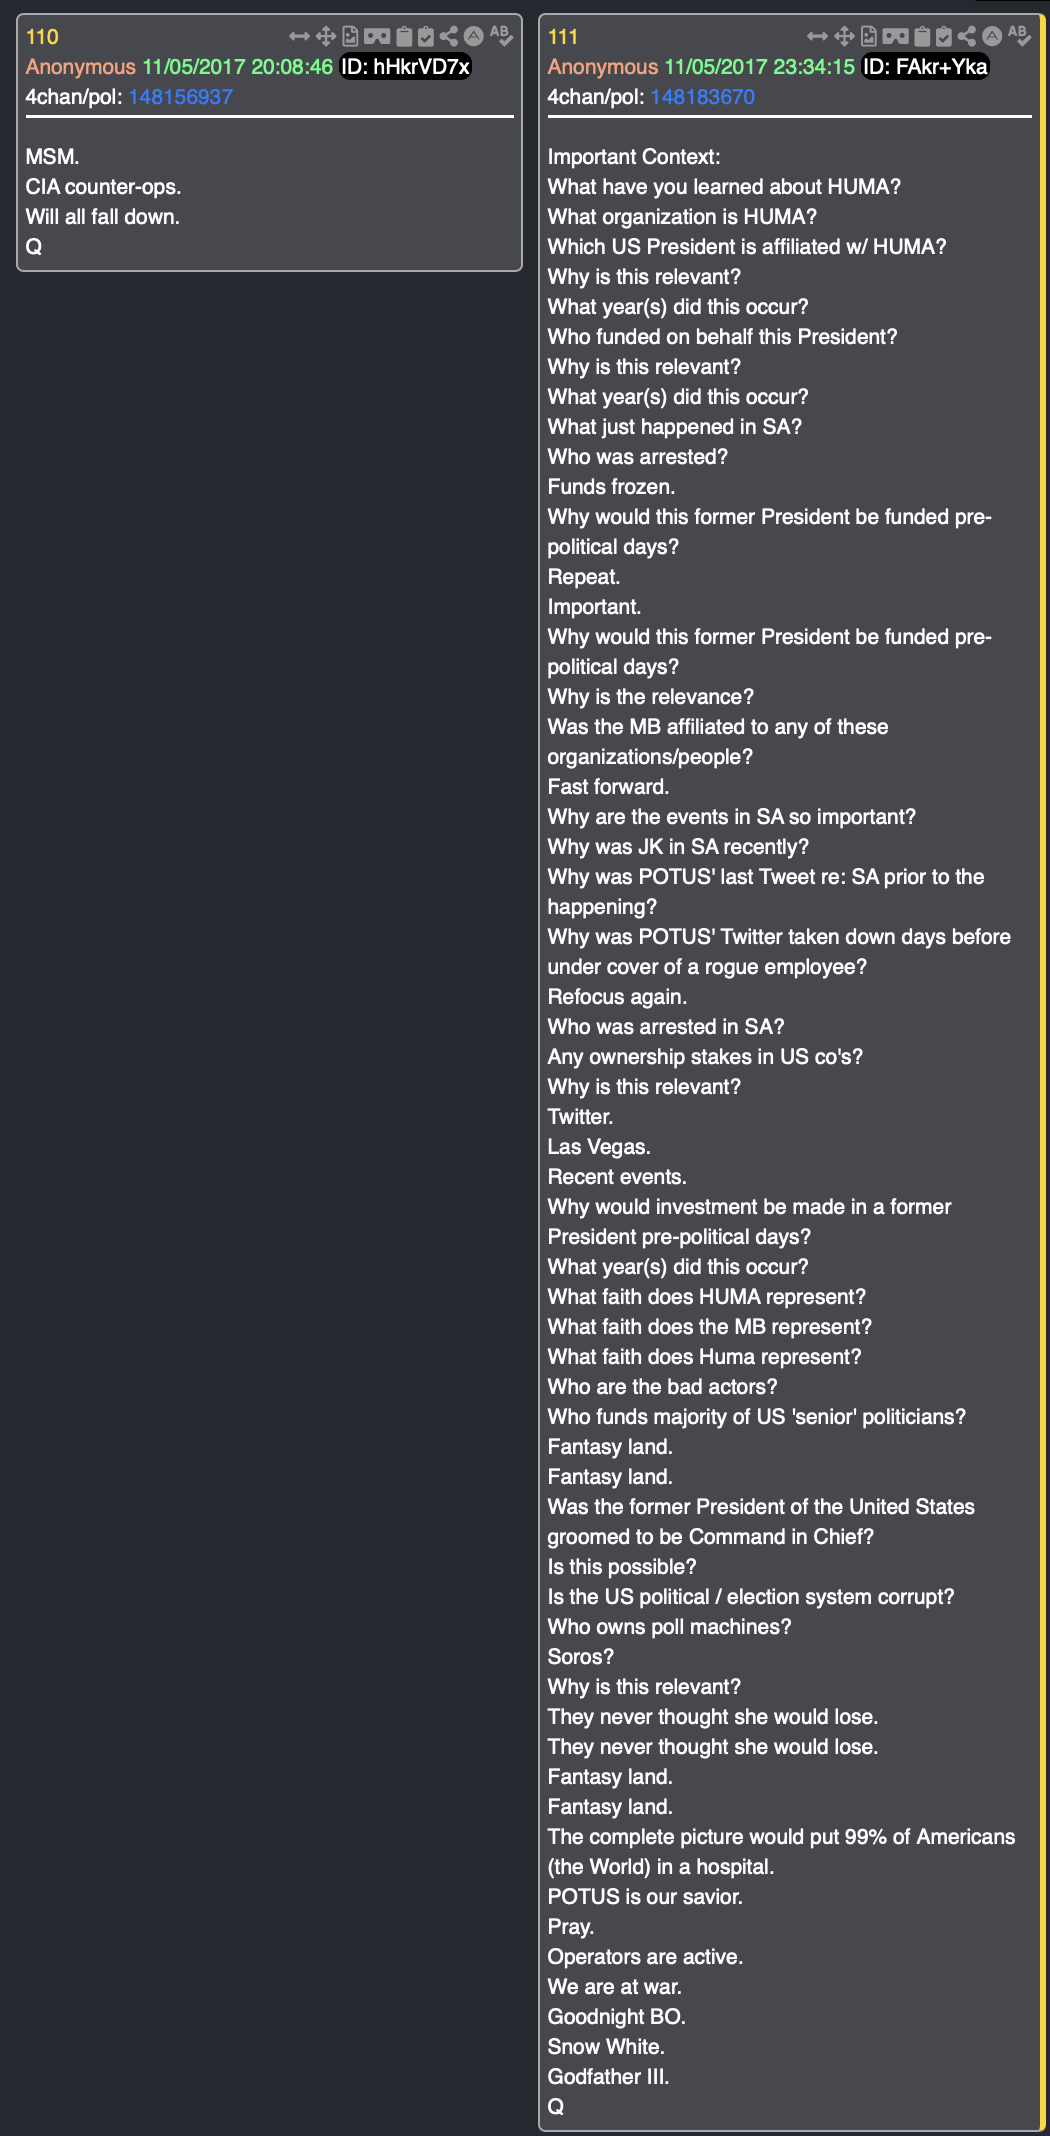Share post 110 using the share icon
Image resolution: width=1050 pixels, height=2136 pixels.
[x=449, y=37]
